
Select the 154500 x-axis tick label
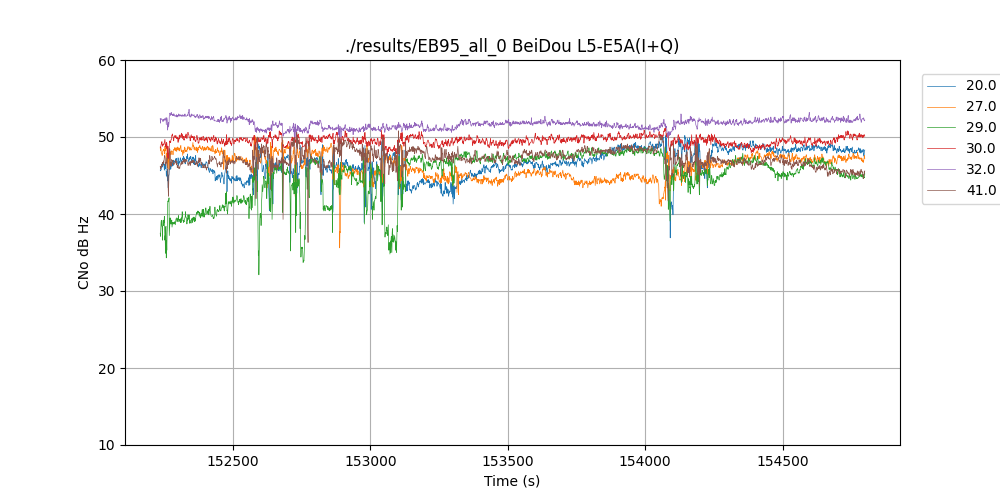[x=782, y=462]
